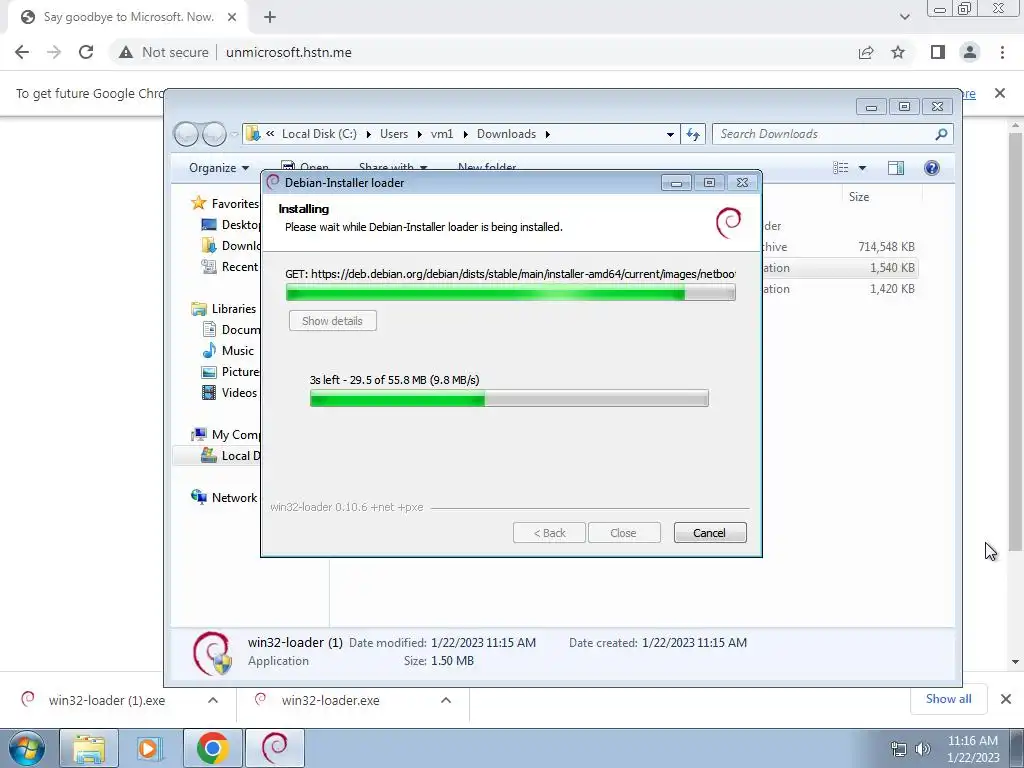Open Chrome tab search chevron

tap(904, 17)
